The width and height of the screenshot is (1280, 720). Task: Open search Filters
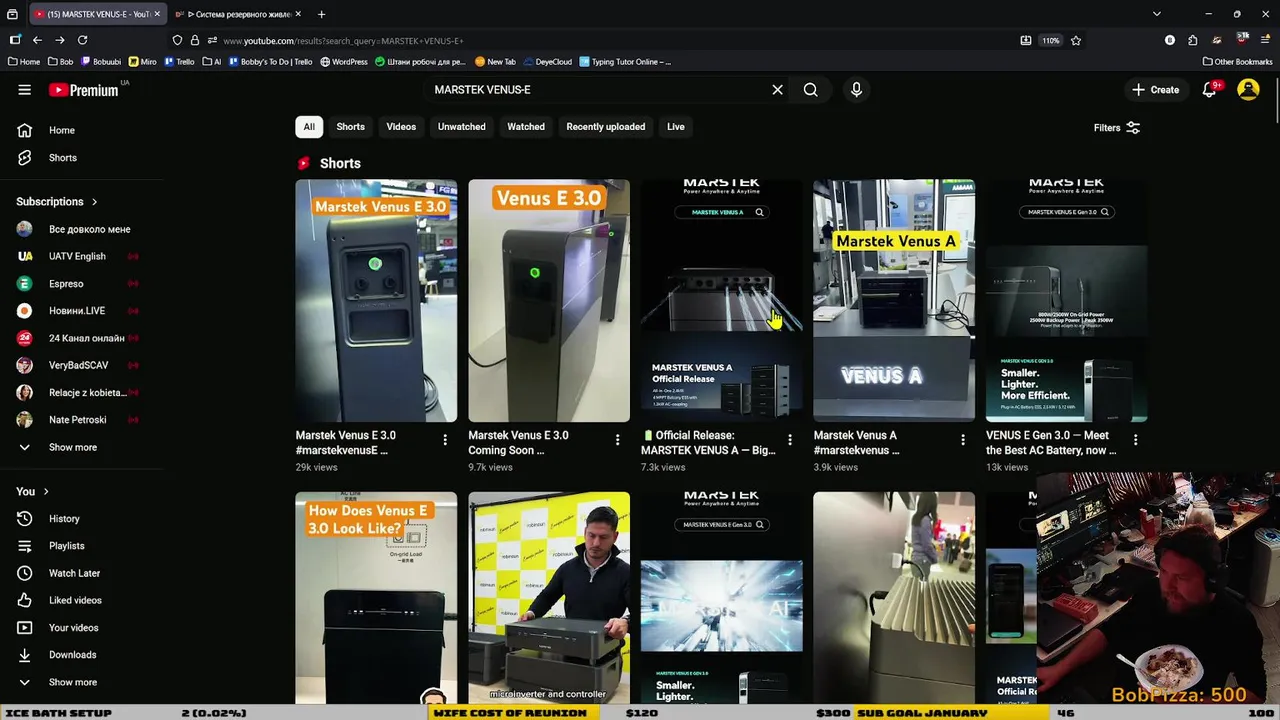tap(1117, 128)
